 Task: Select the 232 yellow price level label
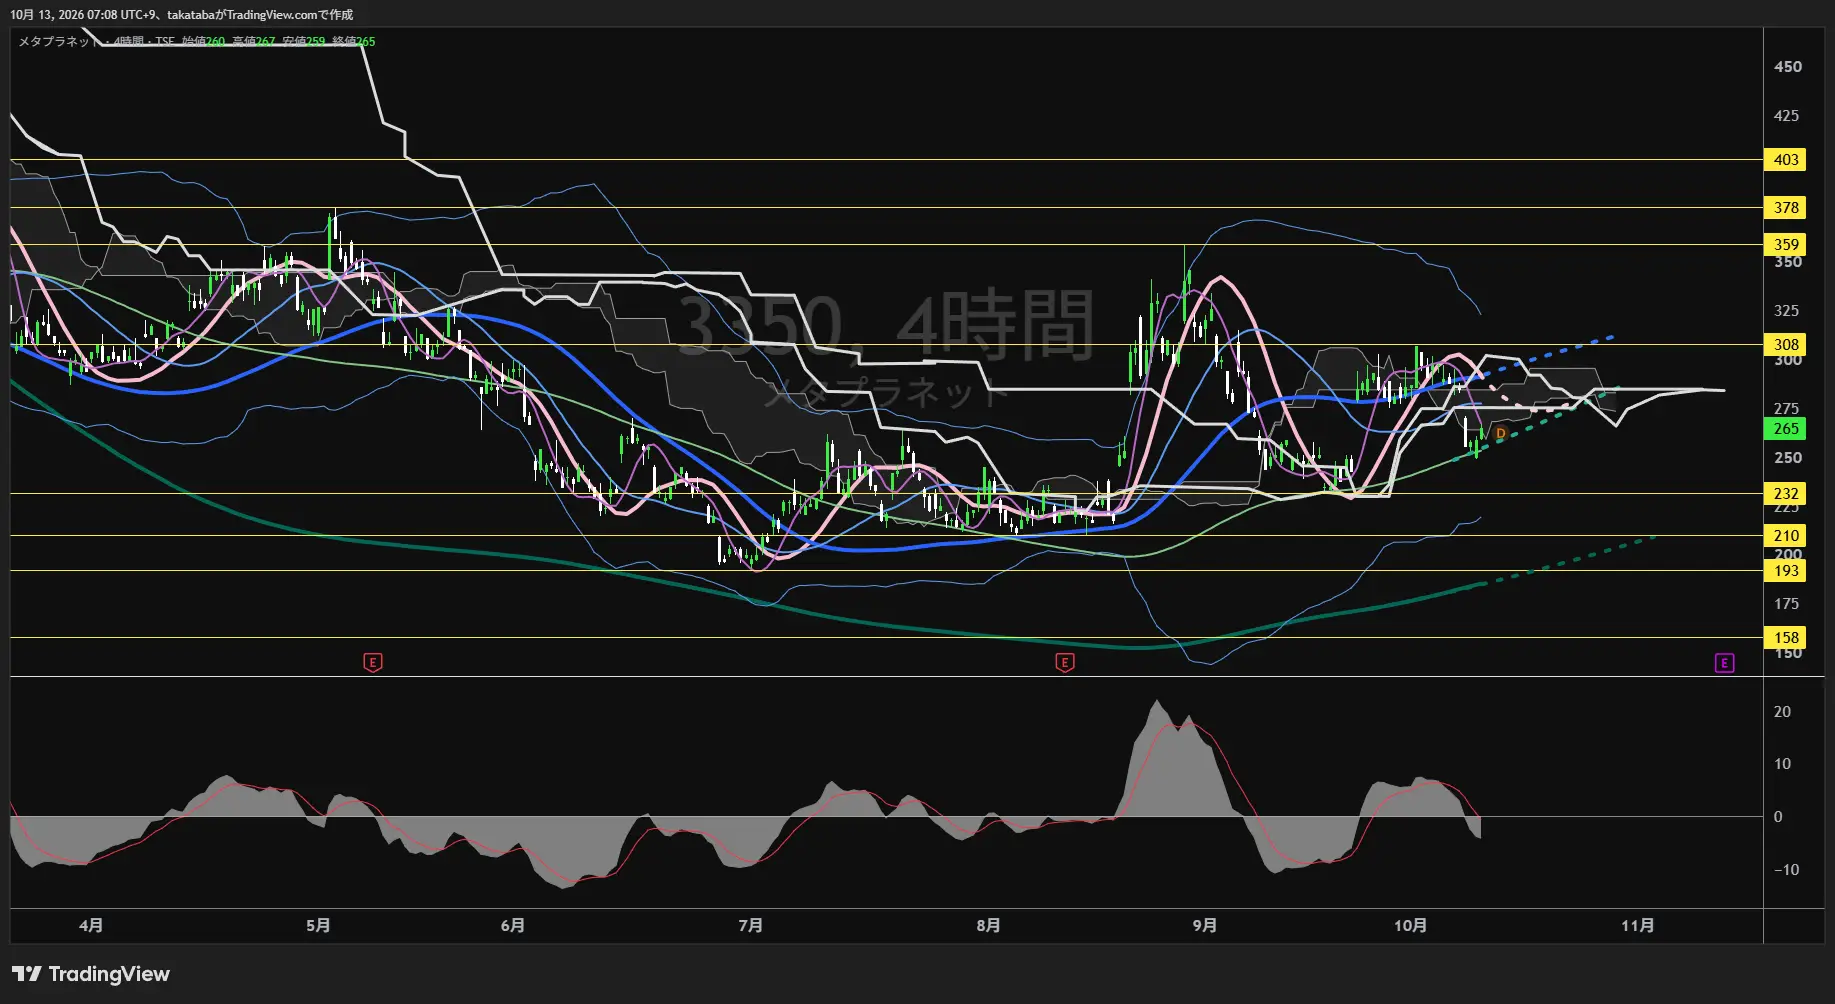point(1786,493)
